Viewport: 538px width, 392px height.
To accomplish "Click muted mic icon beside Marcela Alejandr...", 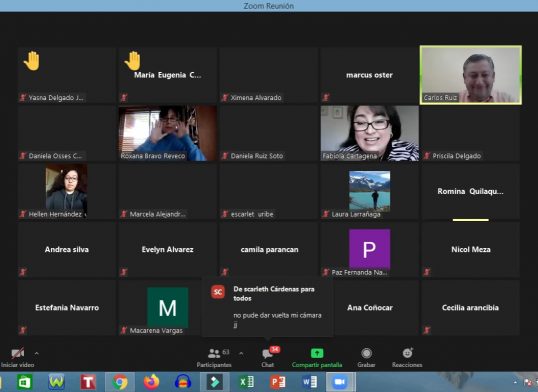I will coord(124,214).
